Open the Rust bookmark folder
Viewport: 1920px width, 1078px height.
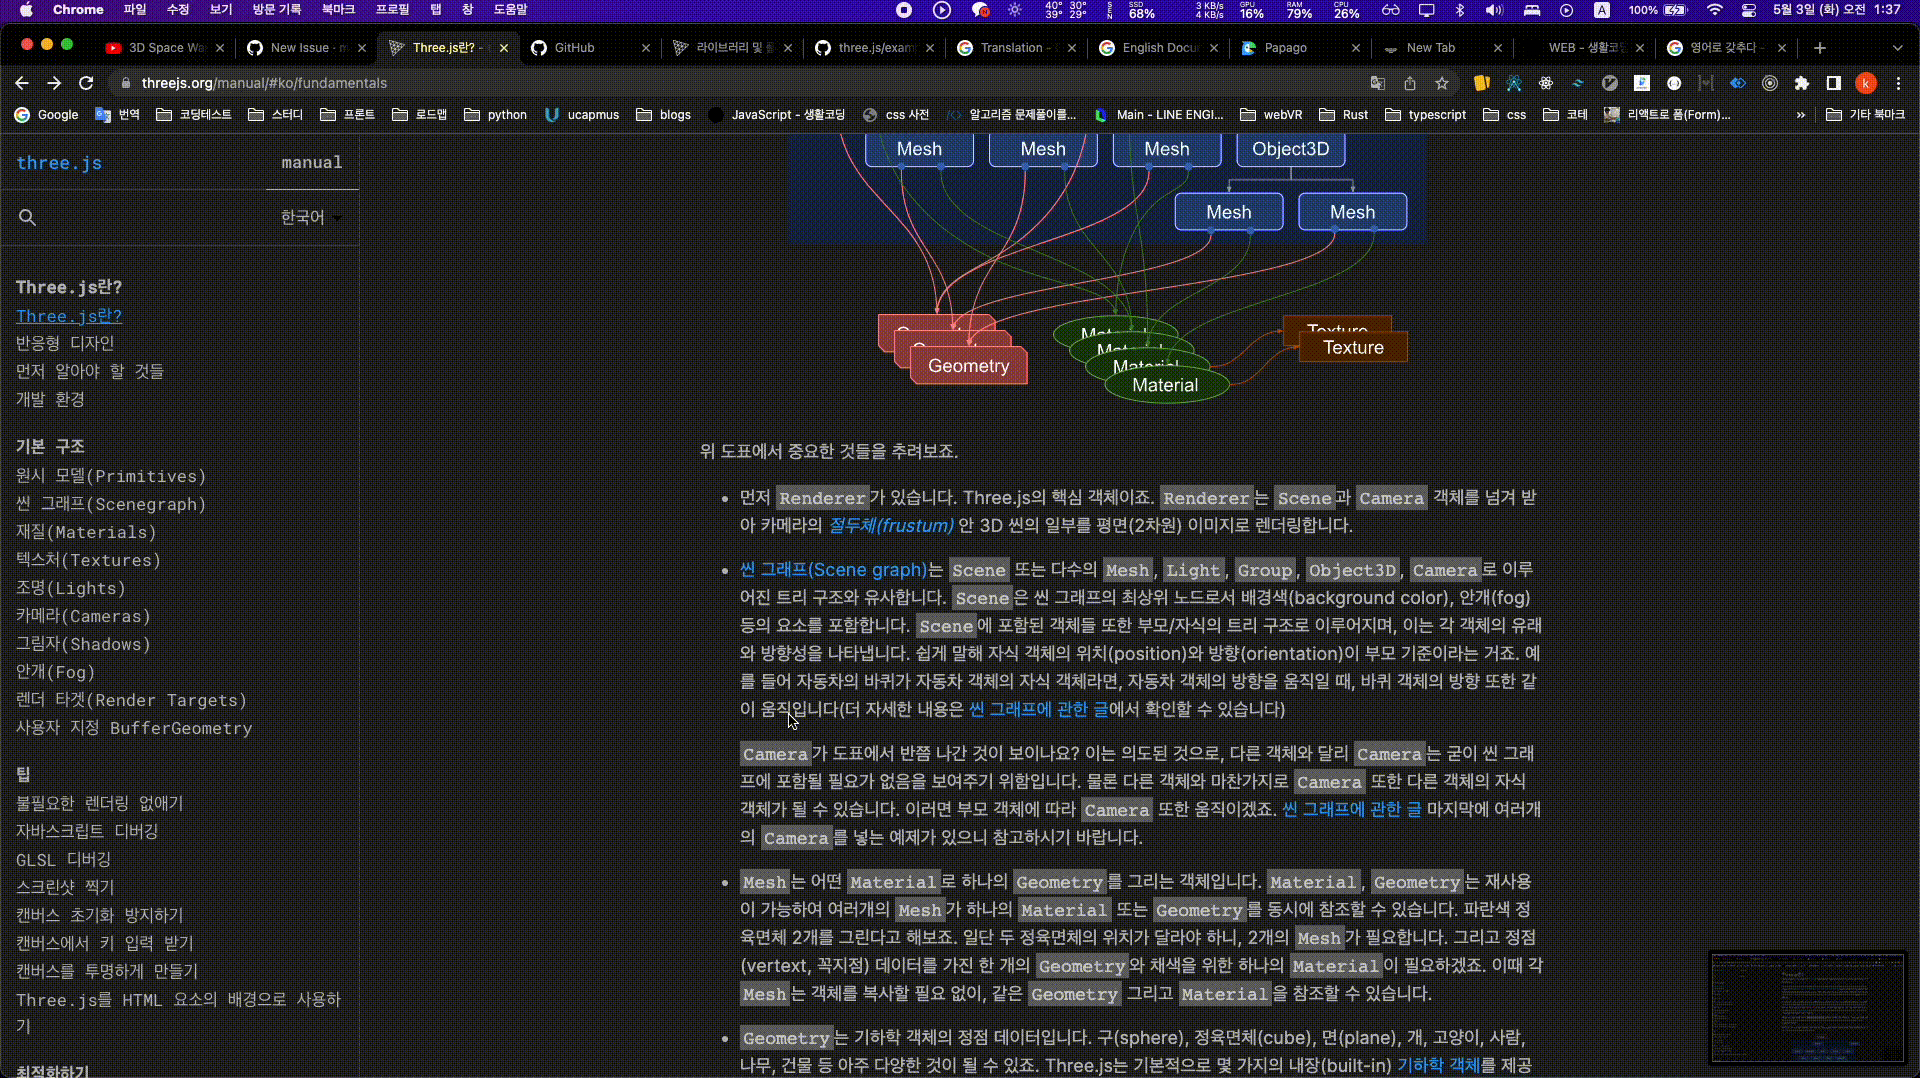point(1344,115)
